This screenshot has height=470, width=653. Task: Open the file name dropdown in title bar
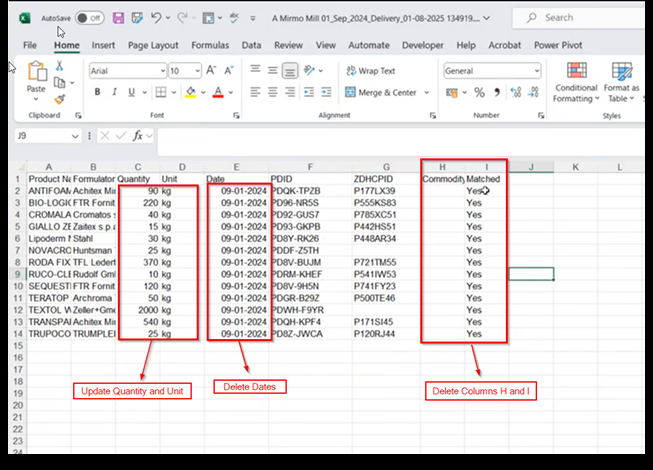pos(486,18)
